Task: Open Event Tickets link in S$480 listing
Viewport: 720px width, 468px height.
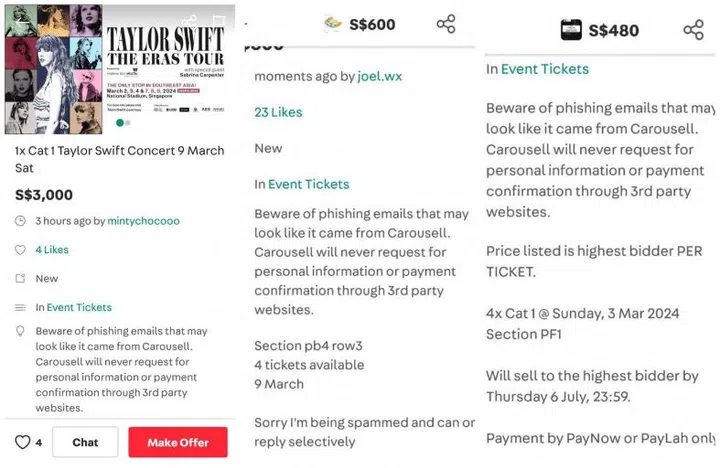Action: (544, 69)
